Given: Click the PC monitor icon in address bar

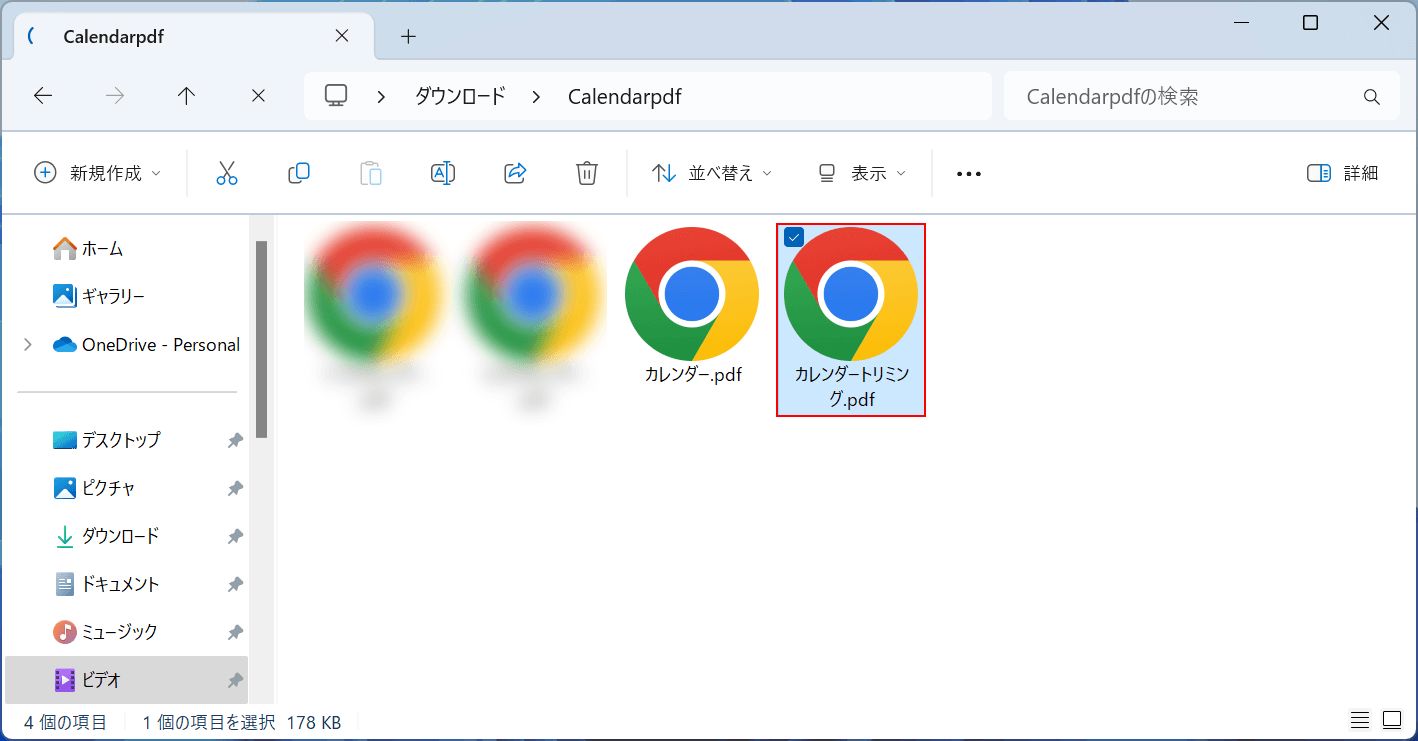Looking at the screenshot, I should [336, 96].
